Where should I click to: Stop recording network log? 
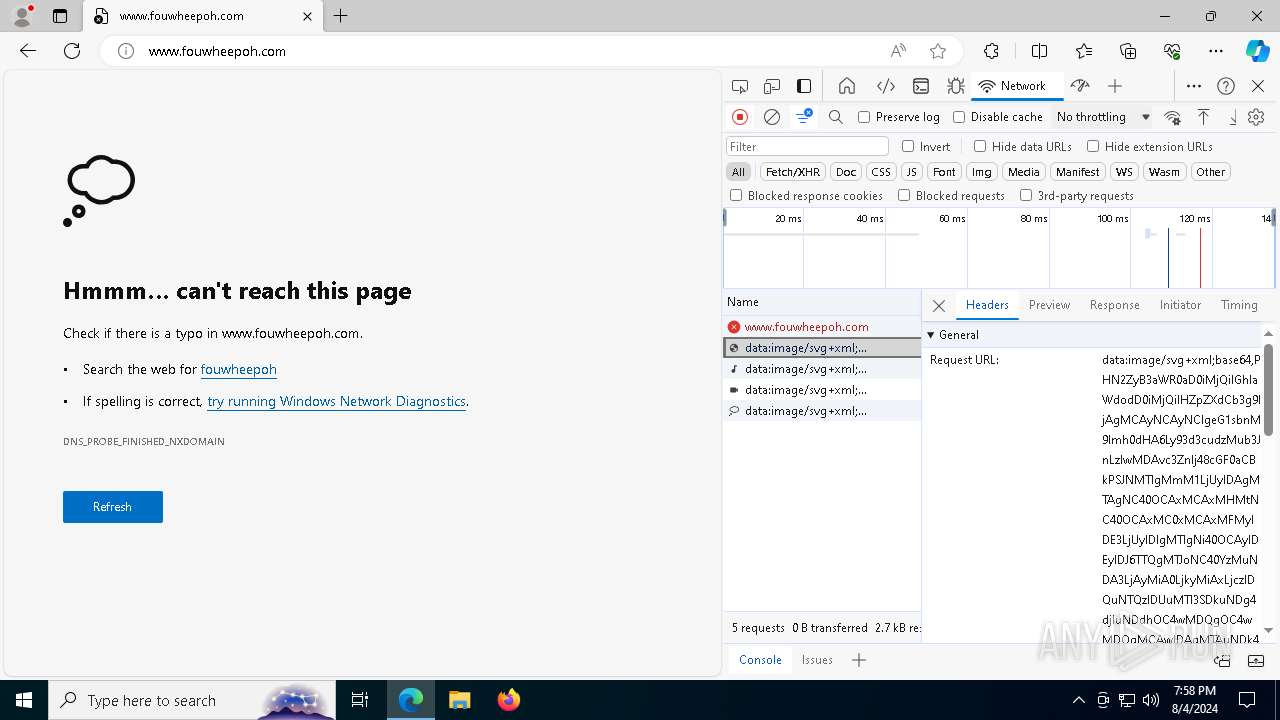(740, 117)
